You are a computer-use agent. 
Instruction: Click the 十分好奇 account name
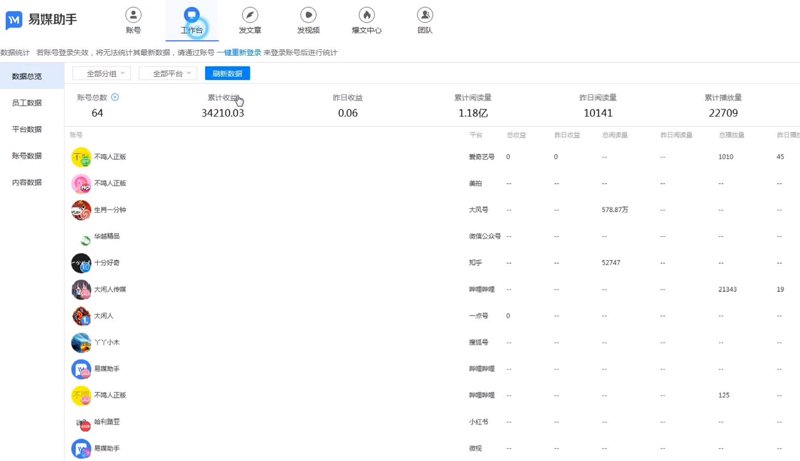(x=107, y=263)
